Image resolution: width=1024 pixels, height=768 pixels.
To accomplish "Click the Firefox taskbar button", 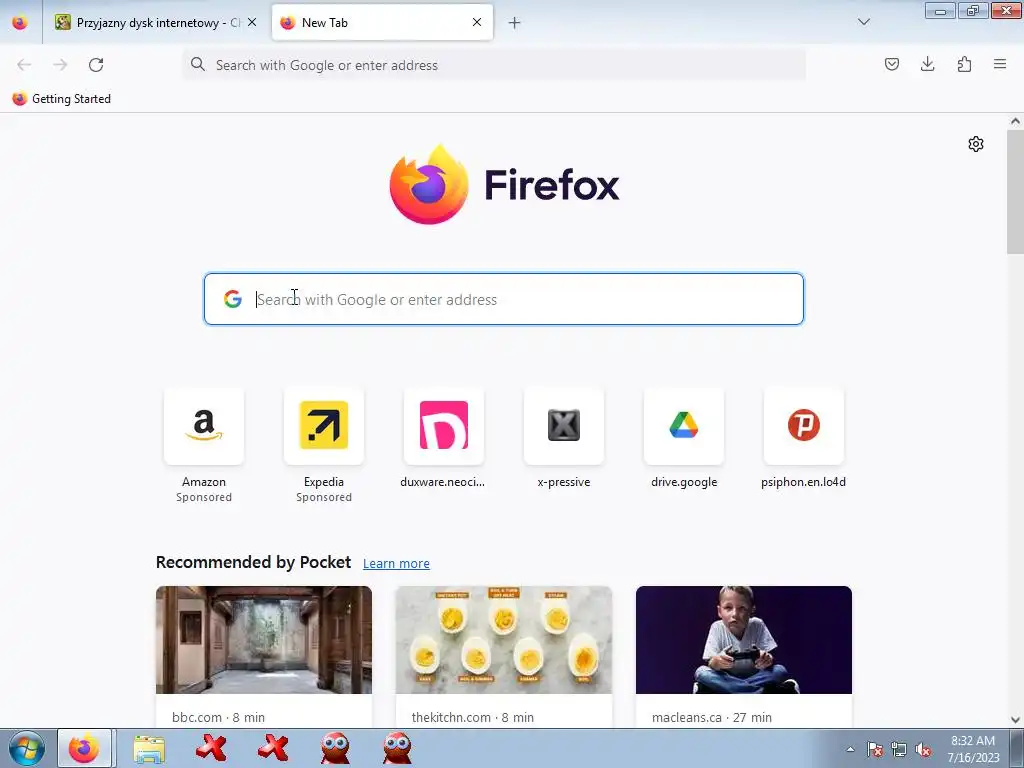I will tap(84, 748).
